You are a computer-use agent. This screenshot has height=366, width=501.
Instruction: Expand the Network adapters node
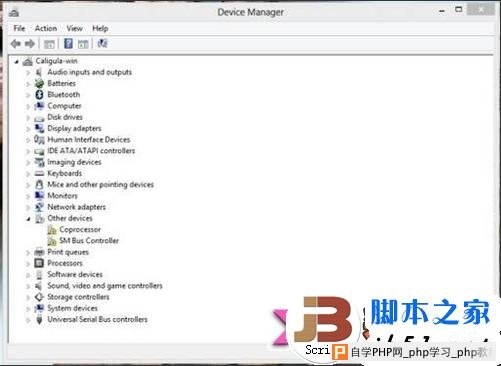[28, 208]
